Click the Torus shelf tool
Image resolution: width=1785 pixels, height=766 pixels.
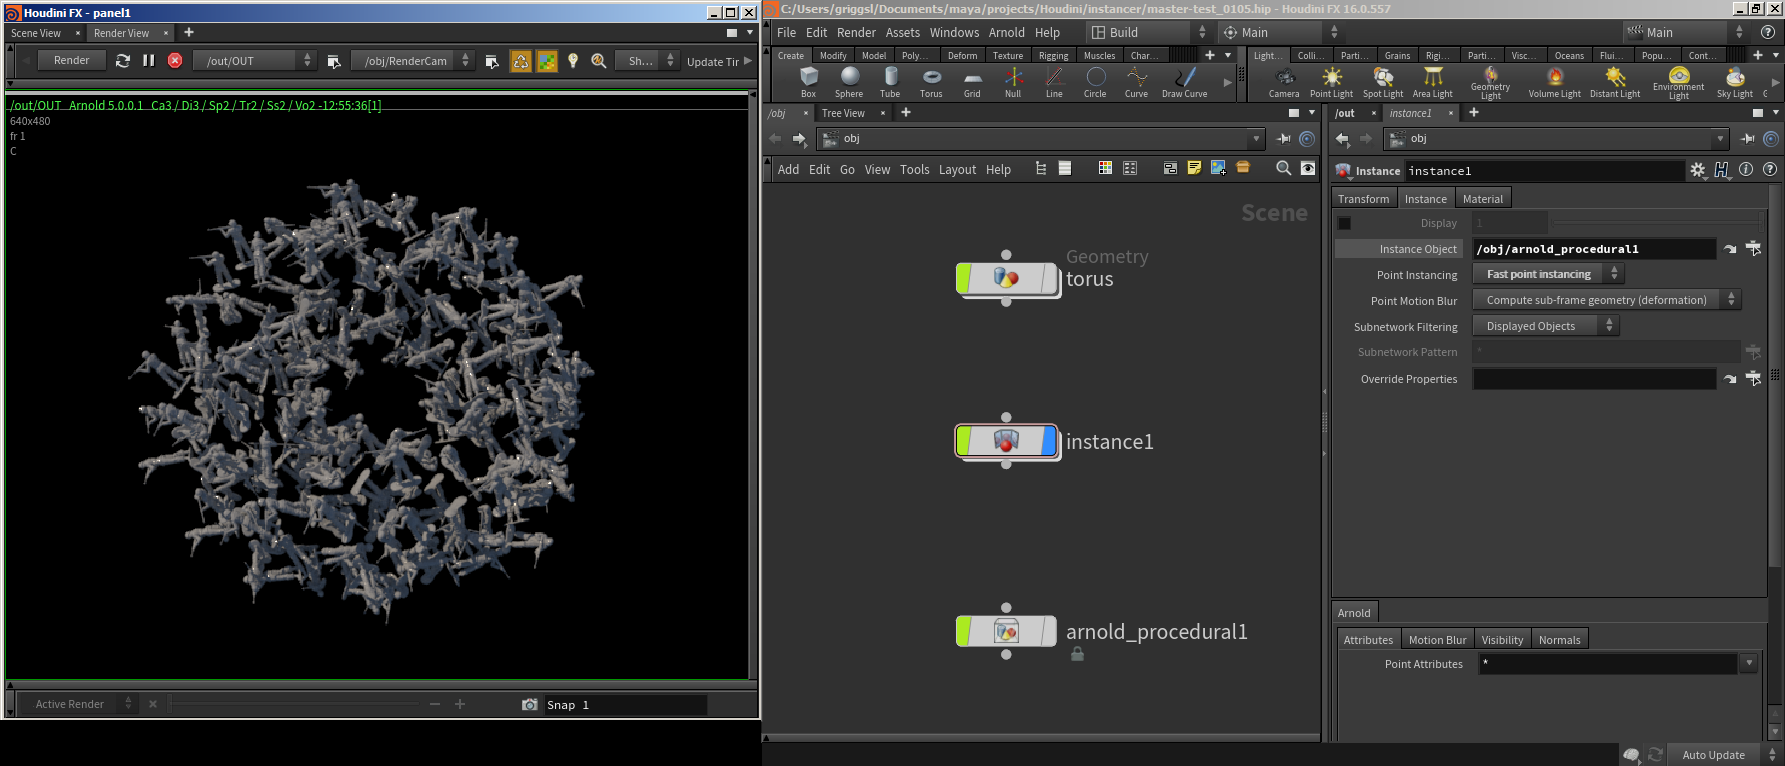tap(931, 80)
